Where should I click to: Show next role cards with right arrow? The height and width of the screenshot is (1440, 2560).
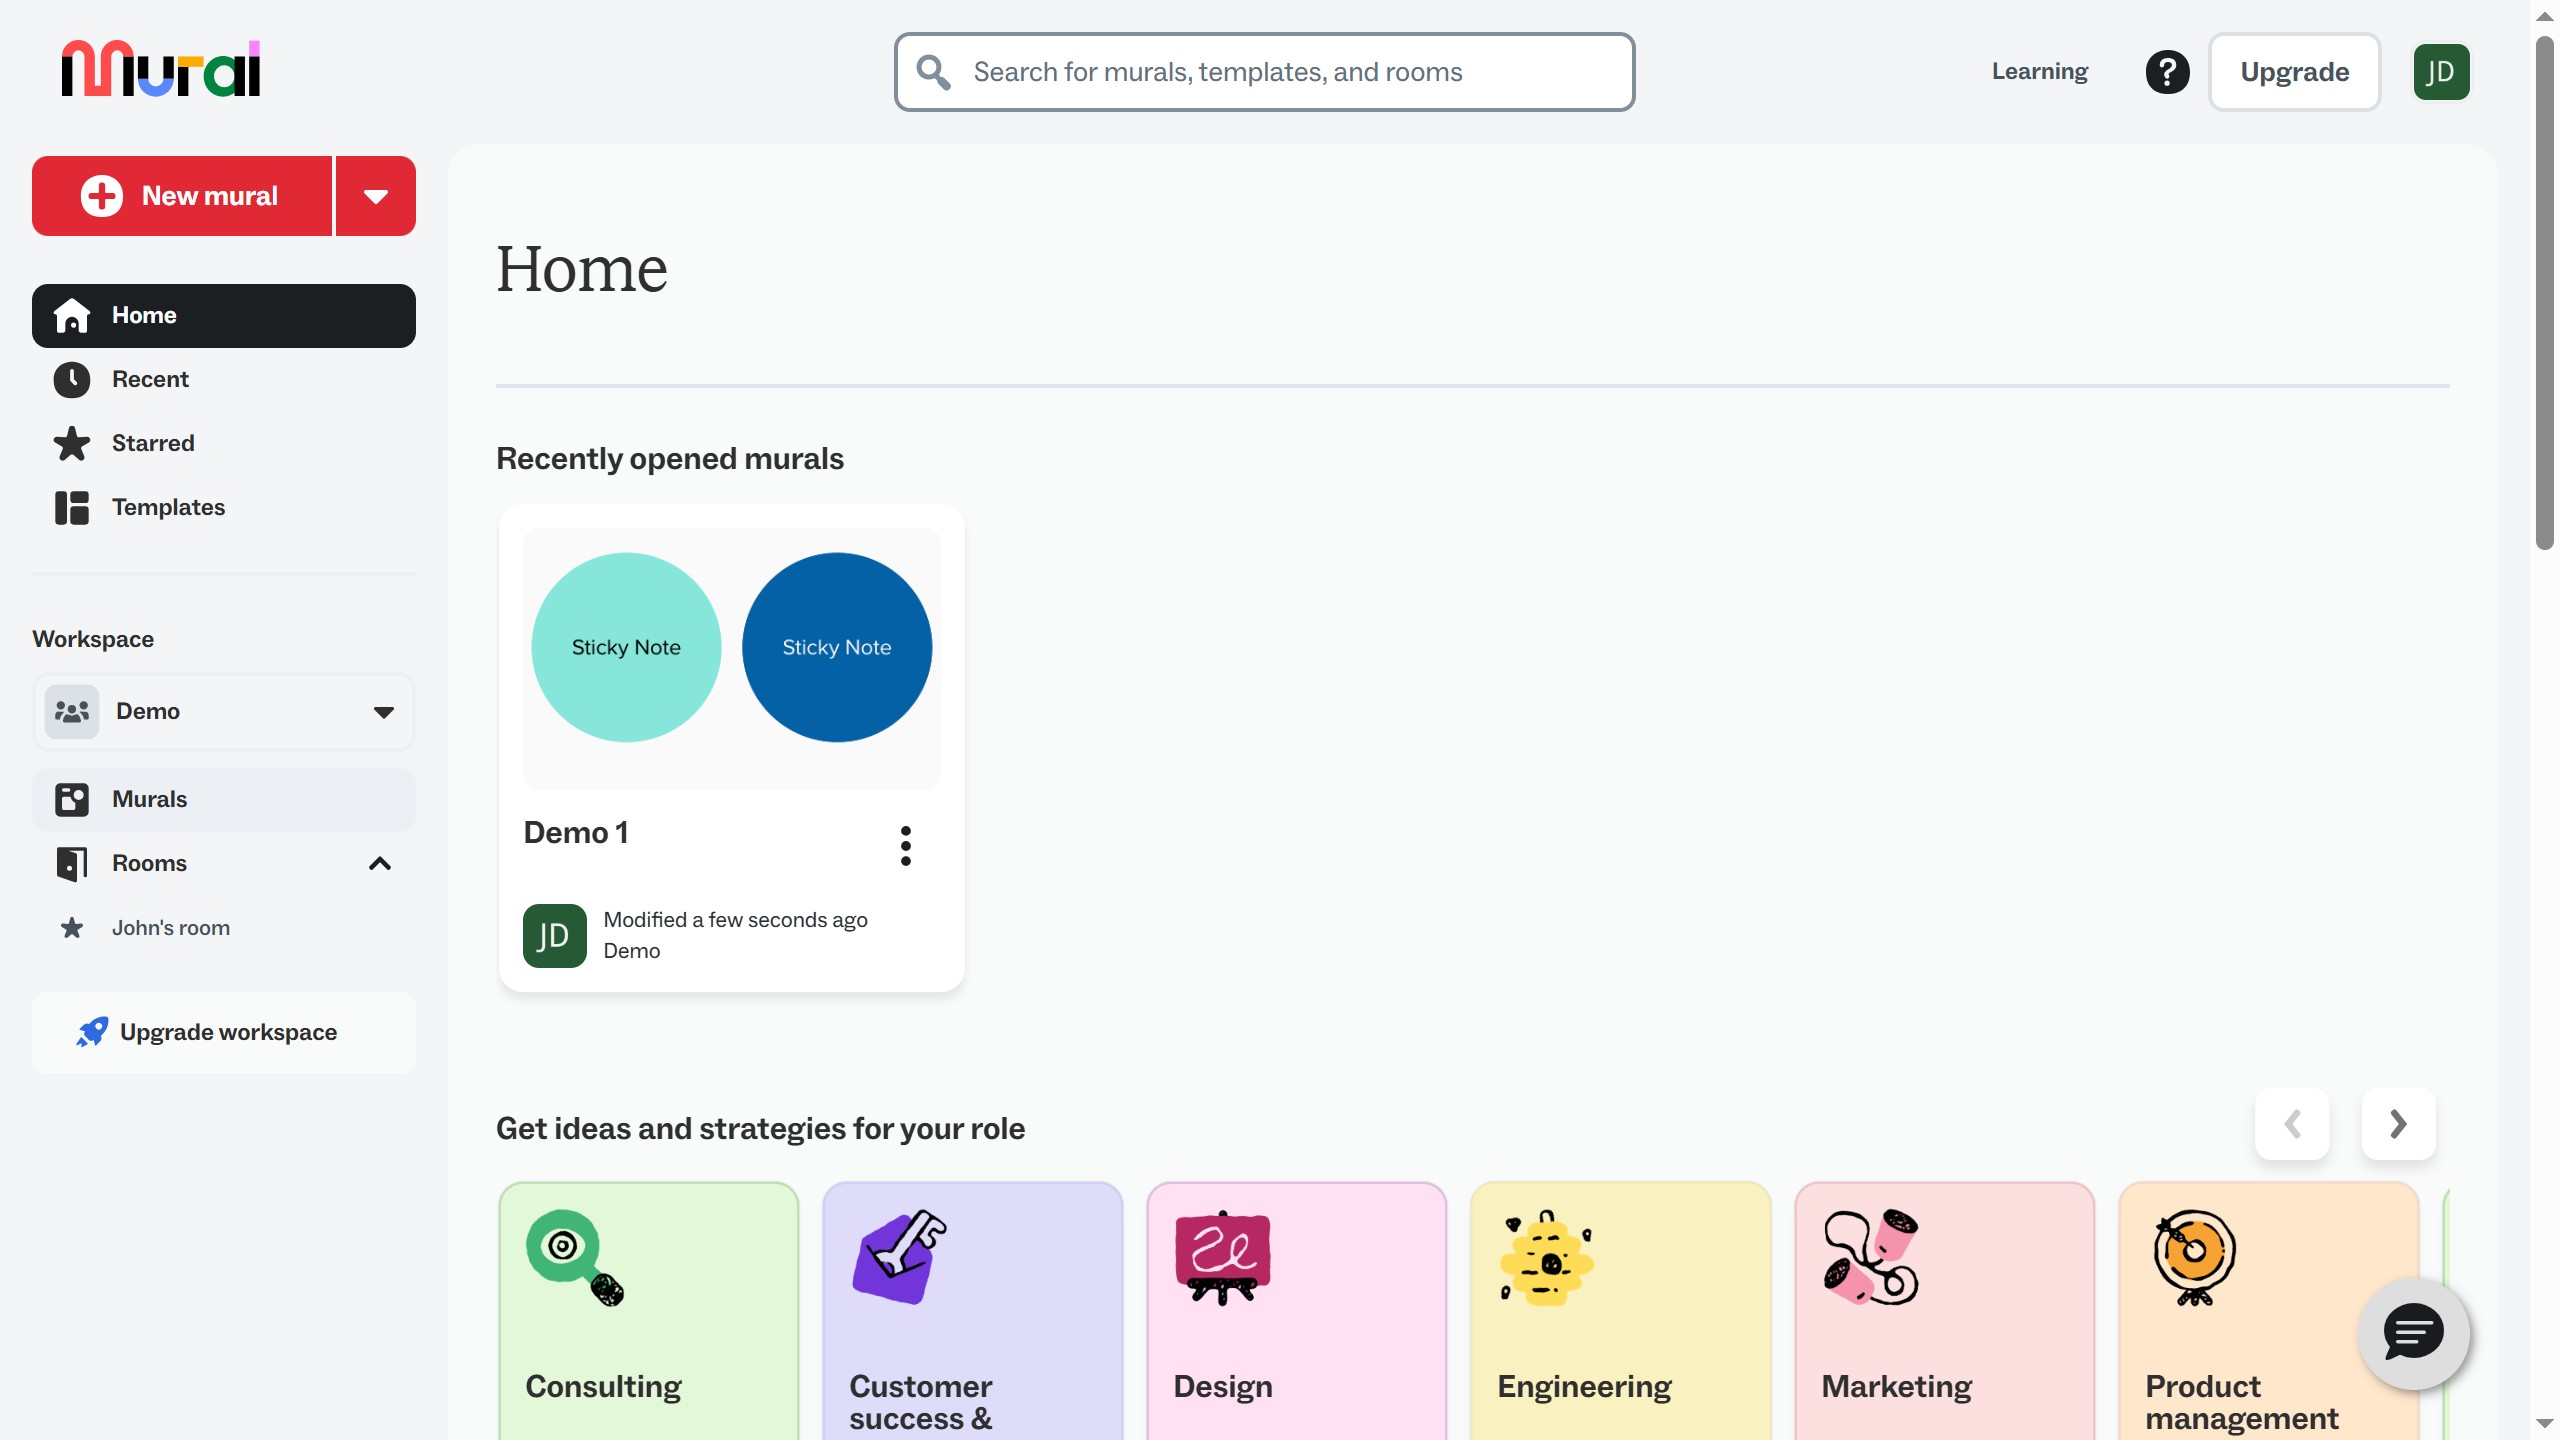pyautogui.click(x=2398, y=1124)
